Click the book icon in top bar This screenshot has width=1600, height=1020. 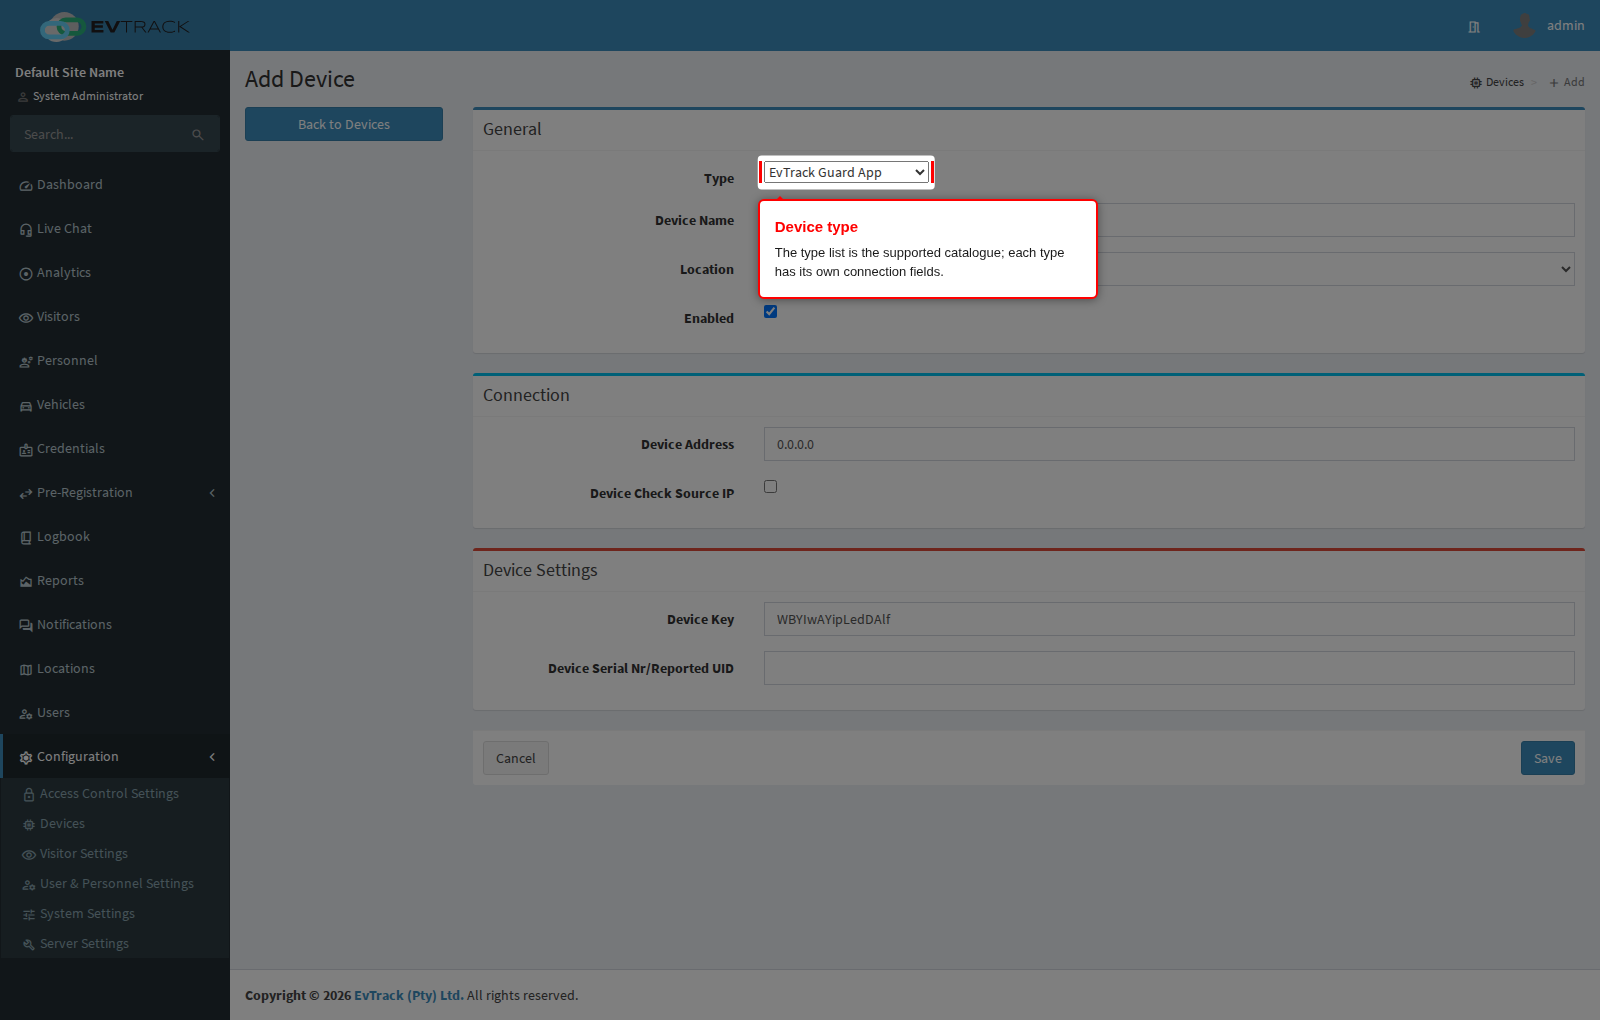point(1474,27)
